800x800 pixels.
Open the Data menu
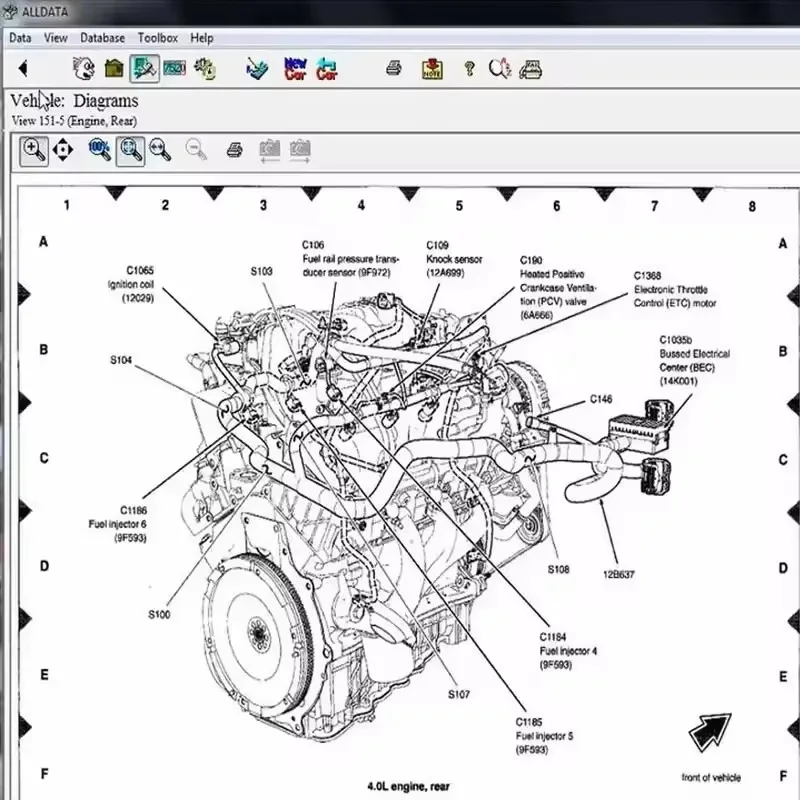click(19, 37)
